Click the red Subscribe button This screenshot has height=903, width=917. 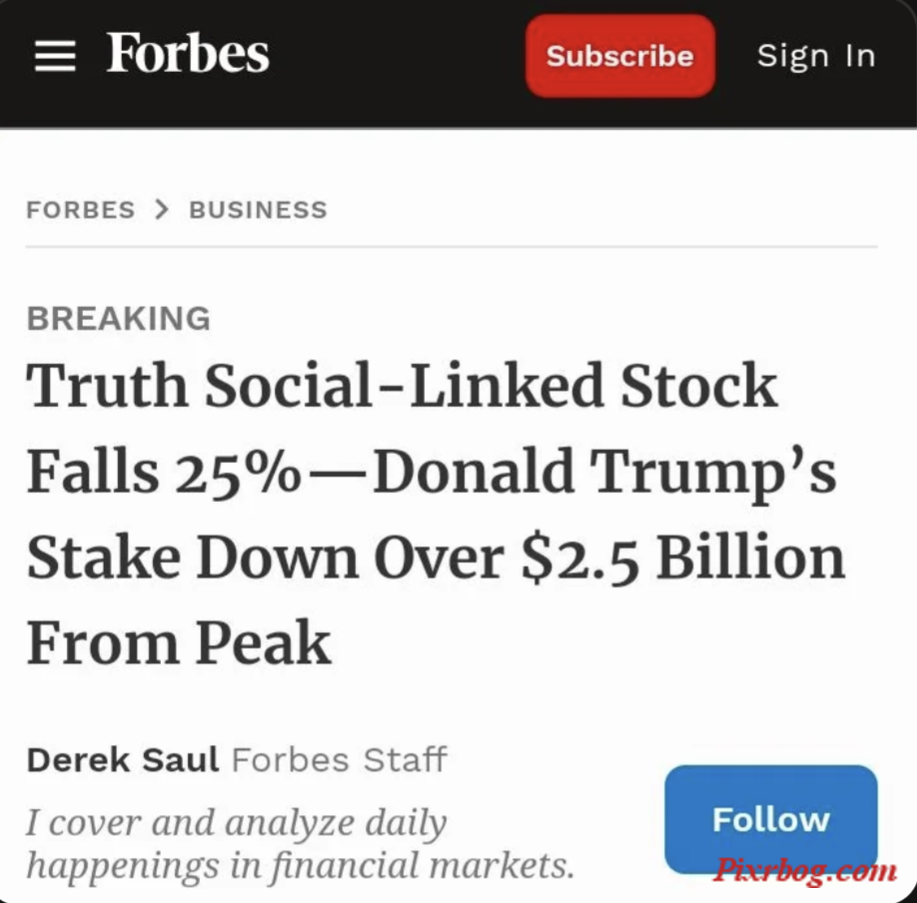[x=620, y=56]
